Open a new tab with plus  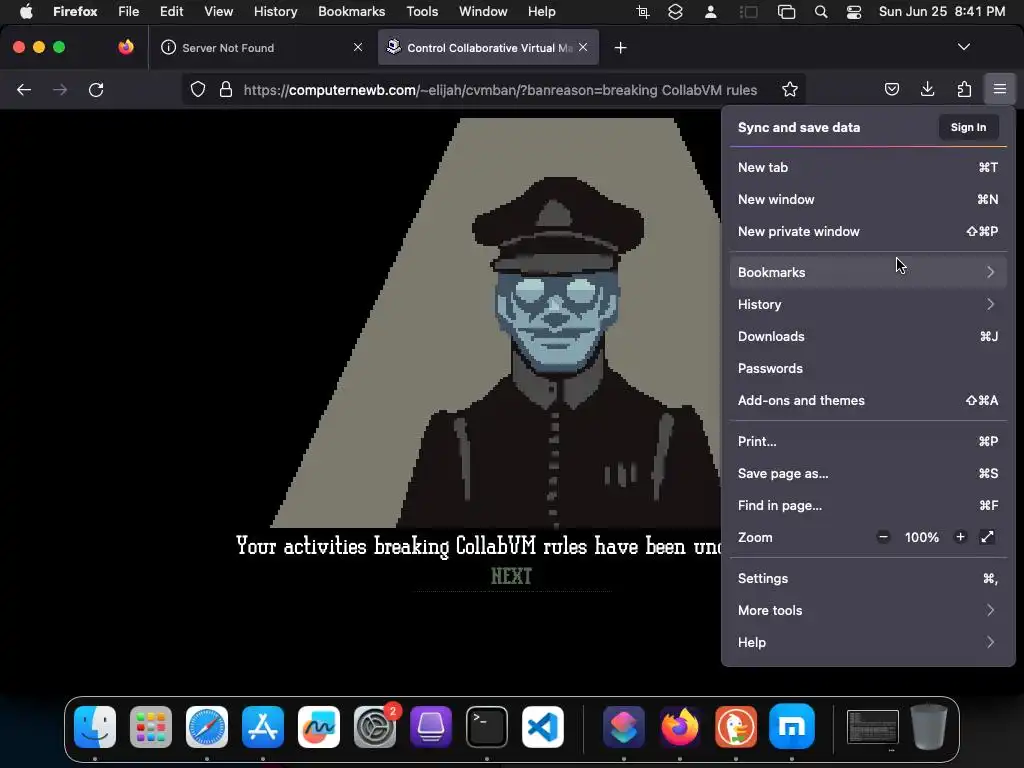[620, 48]
